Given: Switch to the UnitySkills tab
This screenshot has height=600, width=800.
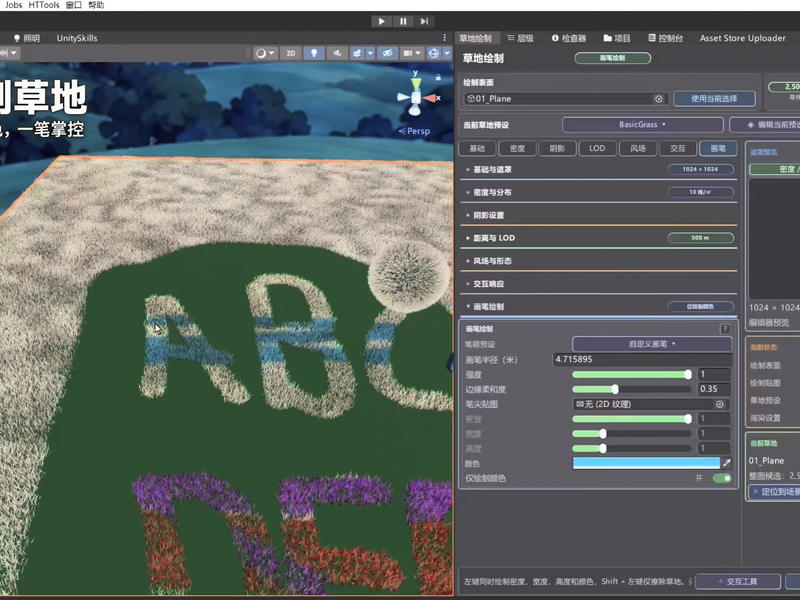Looking at the screenshot, I should pyautogui.click(x=77, y=38).
